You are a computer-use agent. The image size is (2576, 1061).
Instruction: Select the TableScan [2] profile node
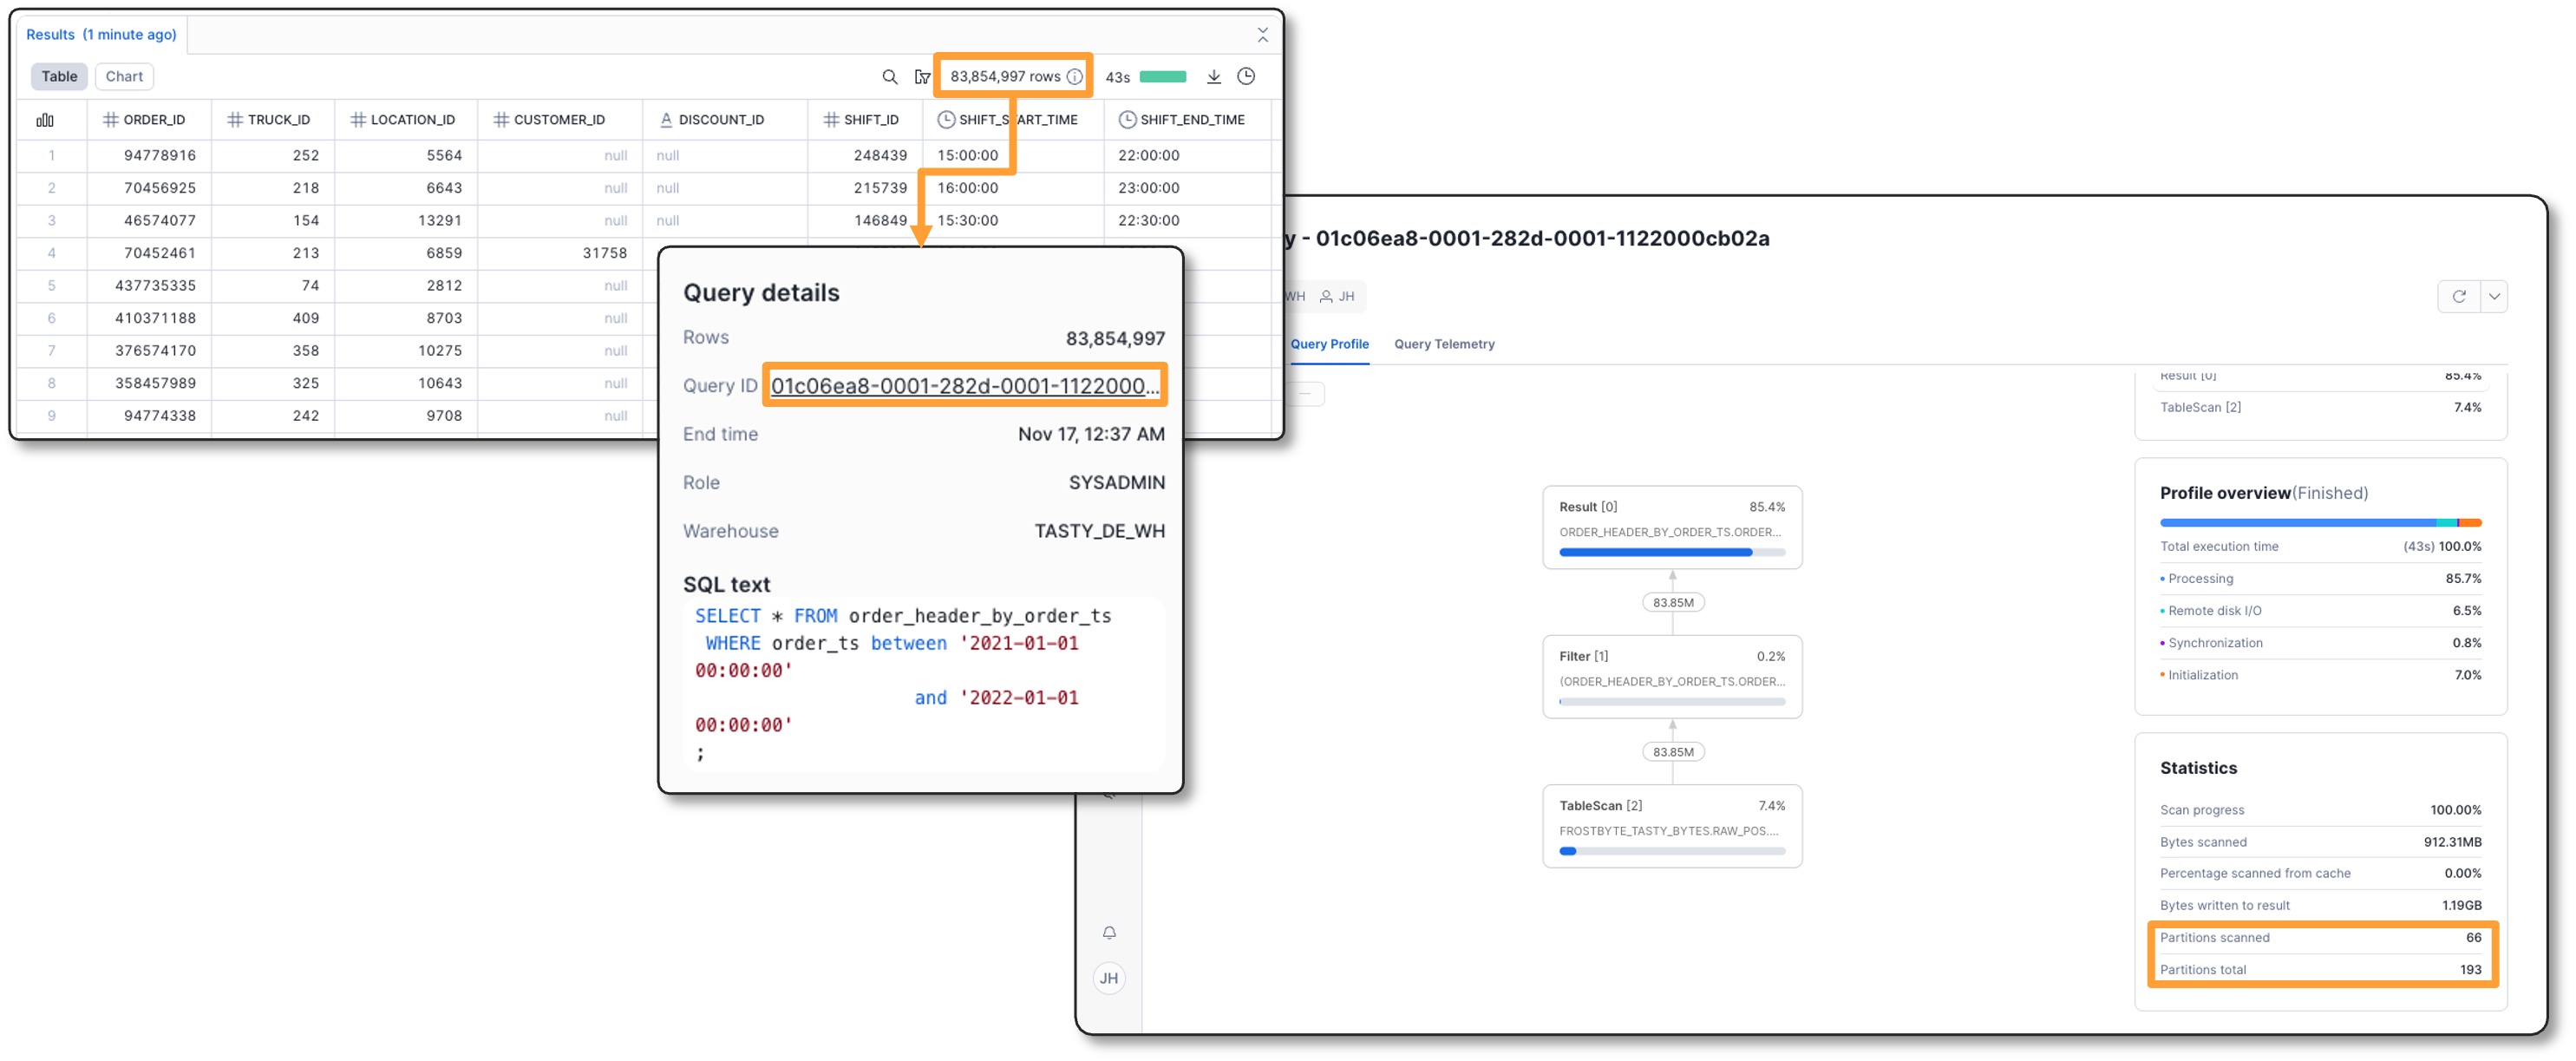[1672, 826]
